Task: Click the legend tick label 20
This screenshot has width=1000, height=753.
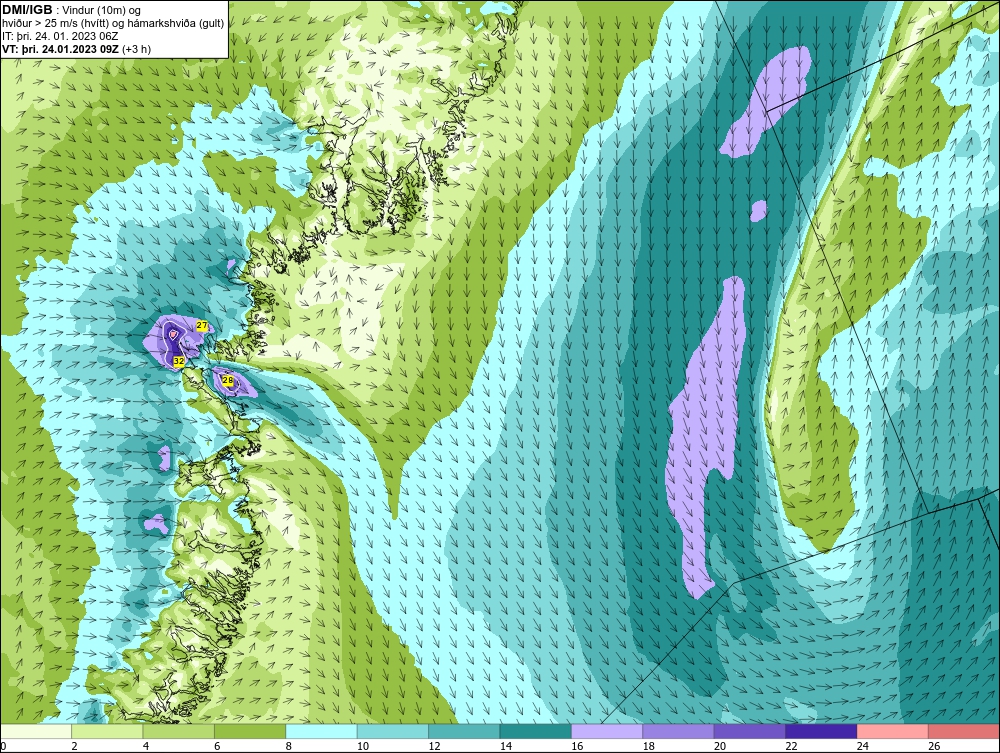Action: tap(719, 746)
